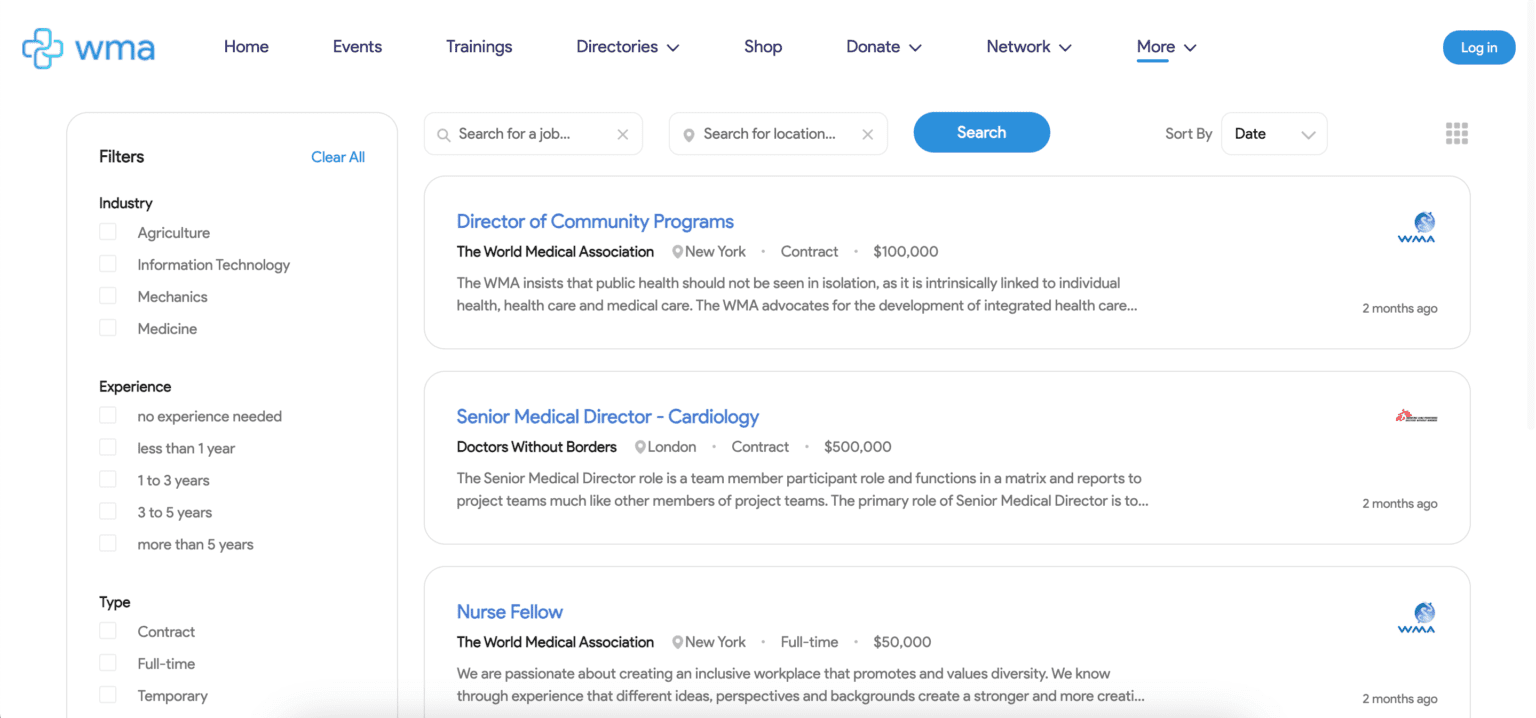Select Information Technology industry checkbox
The image size is (1536, 718).
click(x=108, y=264)
